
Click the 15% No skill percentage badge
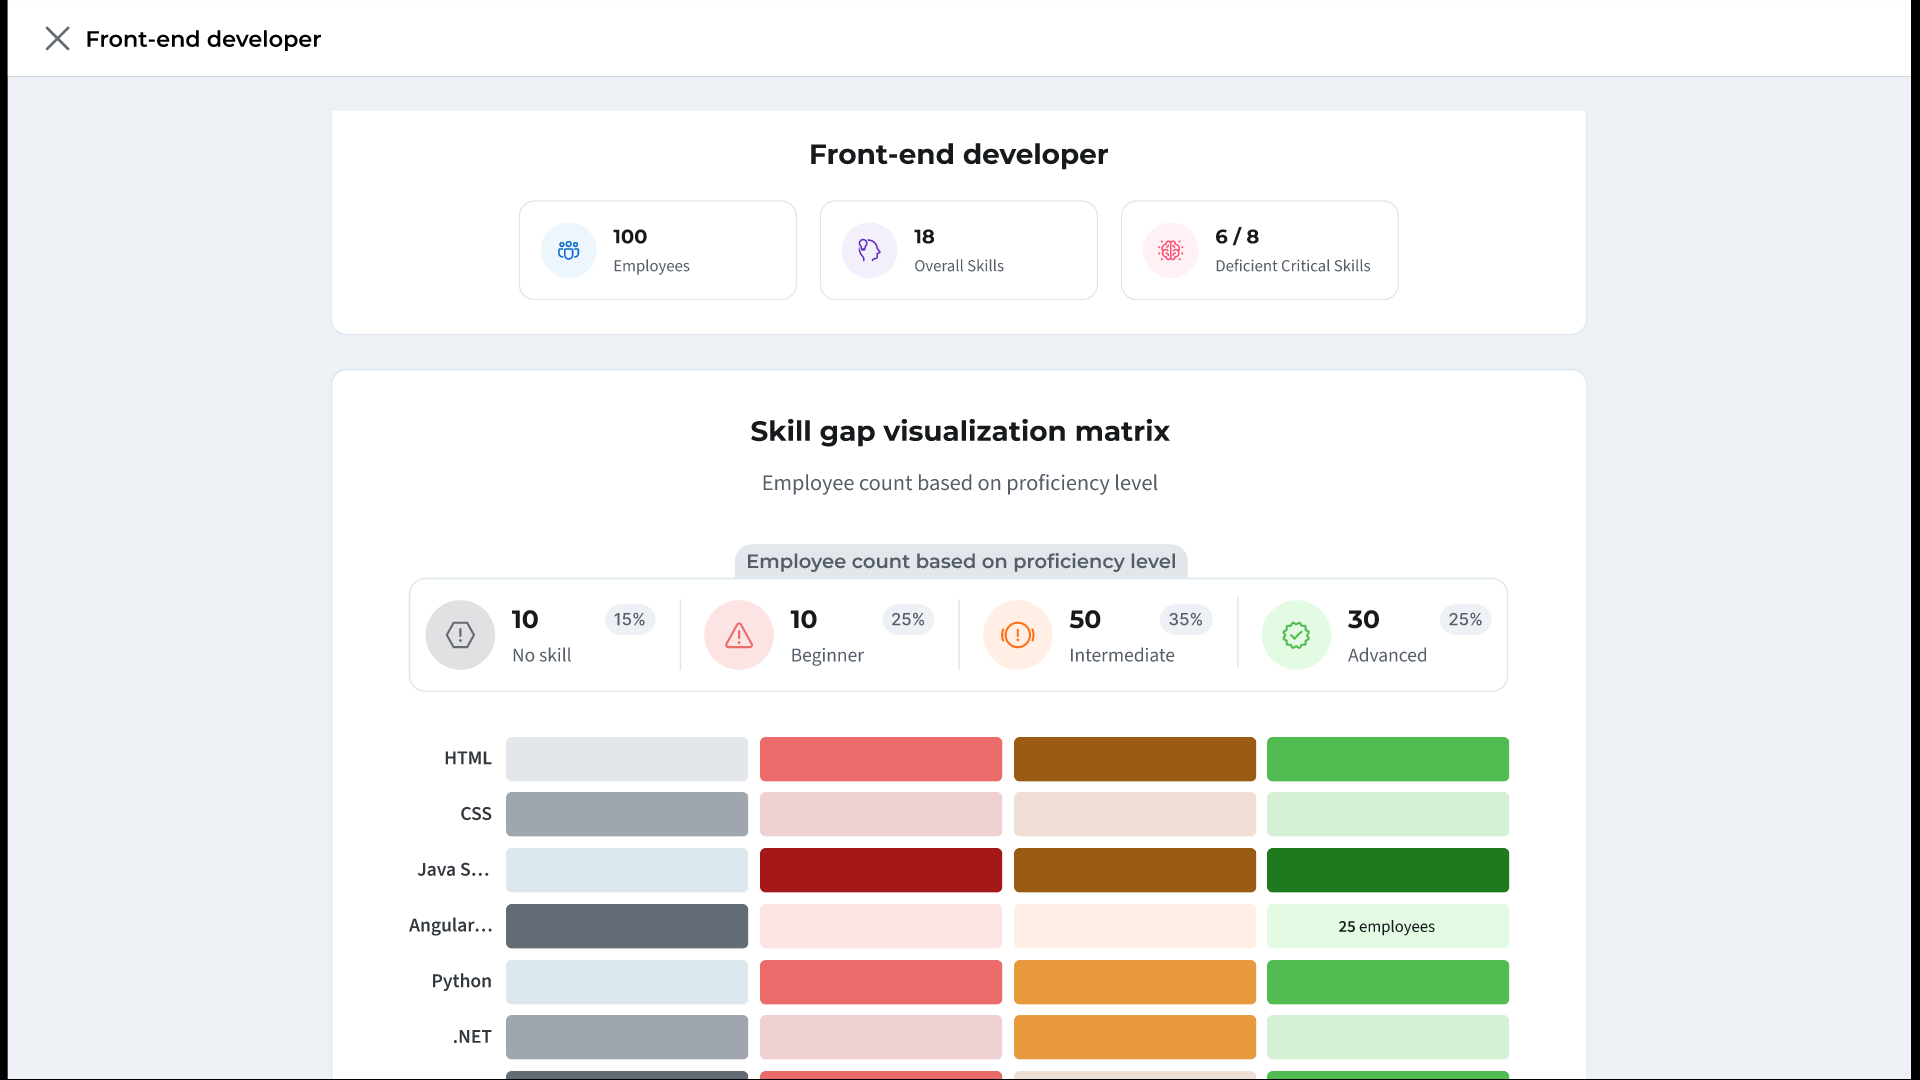click(629, 620)
